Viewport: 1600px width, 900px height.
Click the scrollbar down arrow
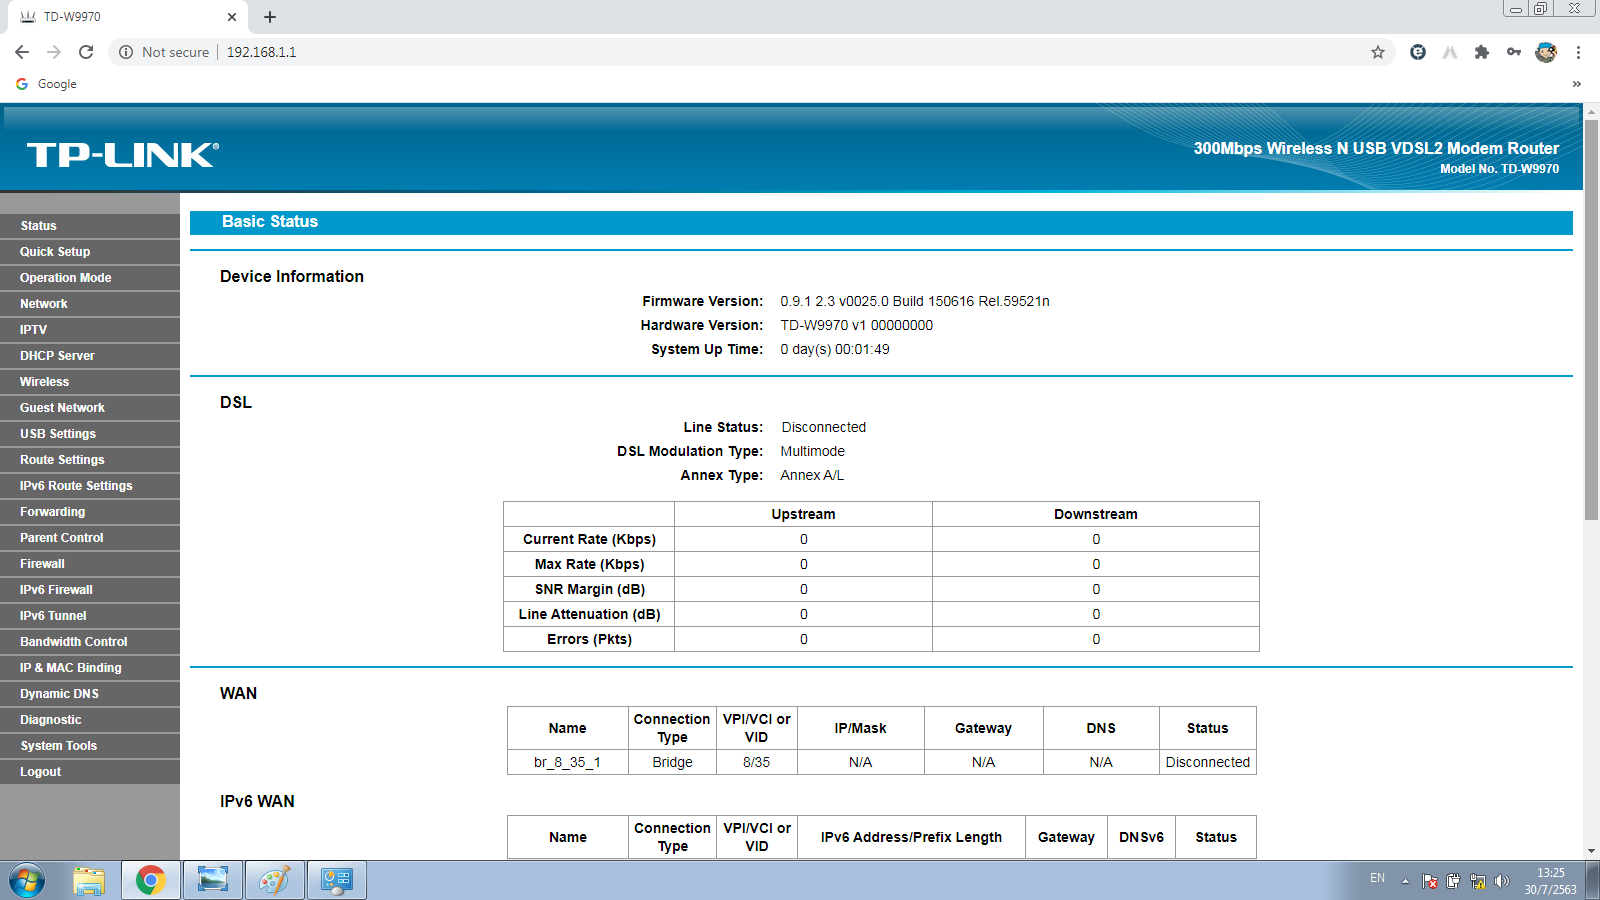(1591, 851)
